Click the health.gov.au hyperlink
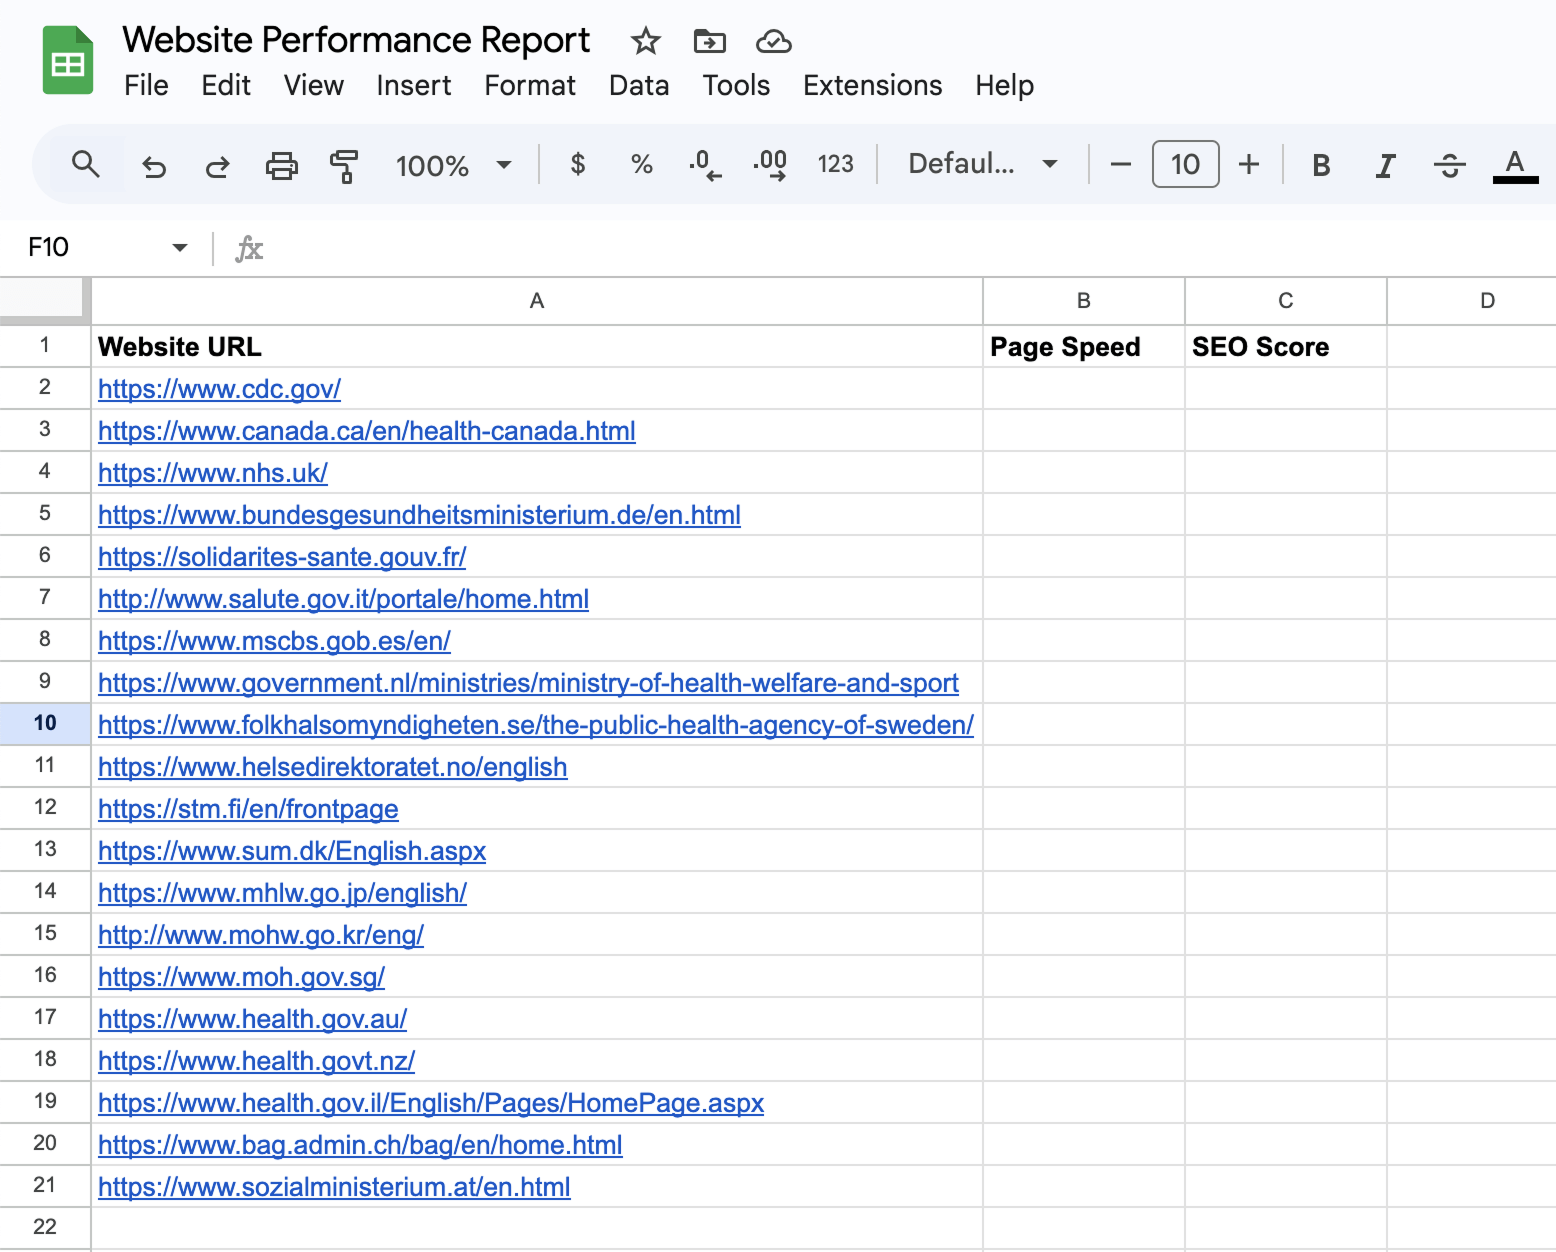Viewport: 1556px width, 1252px height. (x=252, y=1019)
